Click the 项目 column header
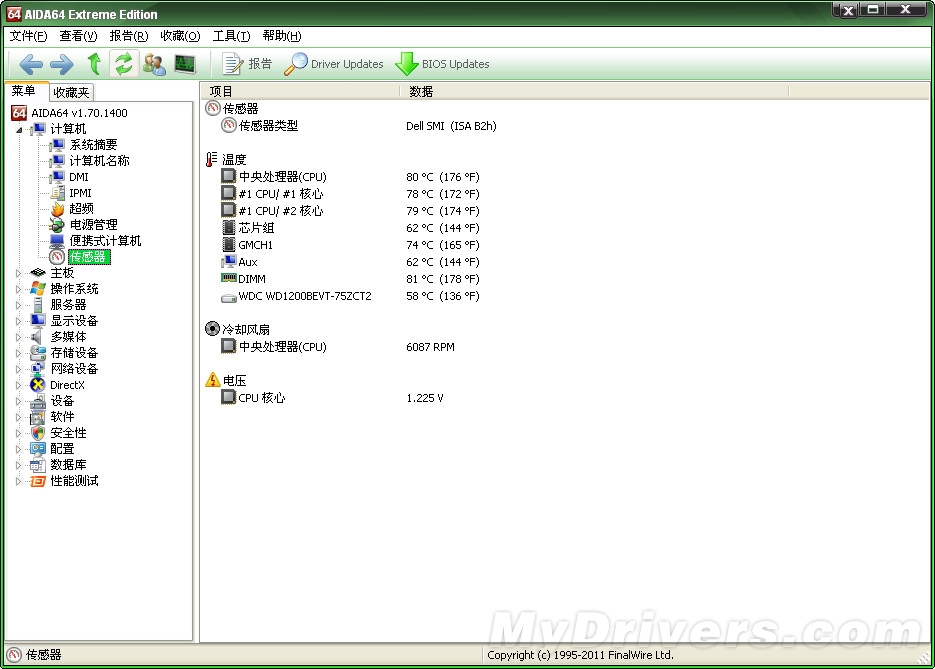The image size is (935, 669). click(300, 91)
